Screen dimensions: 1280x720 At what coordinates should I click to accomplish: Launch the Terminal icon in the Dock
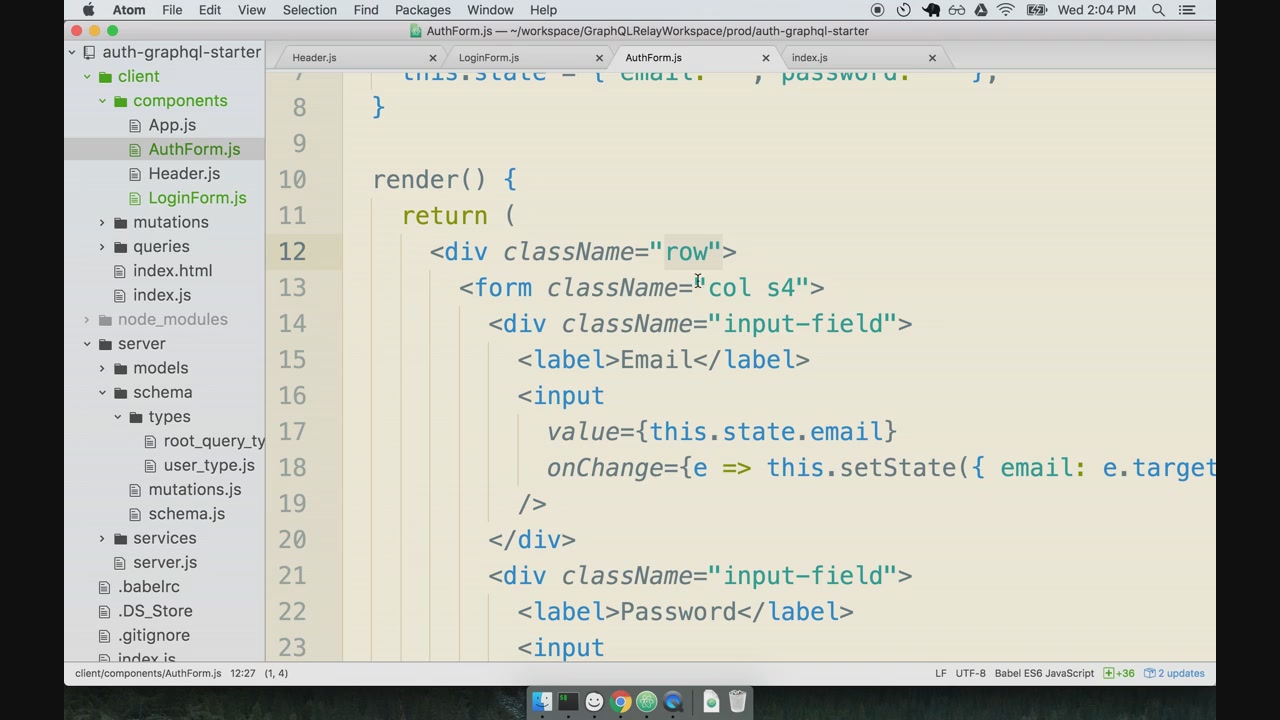click(567, 702)
